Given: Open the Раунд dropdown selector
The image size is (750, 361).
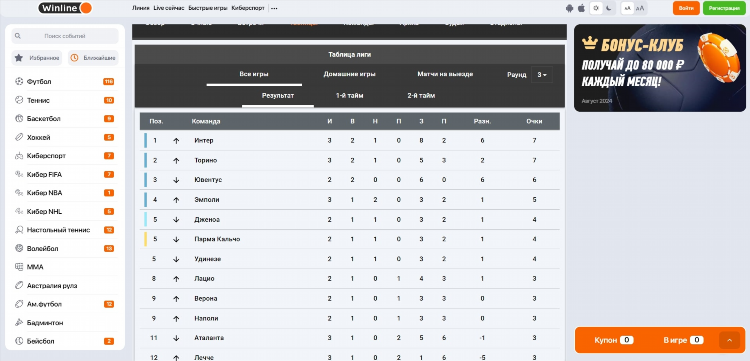Looking at the screenshot, I should 542,75.
